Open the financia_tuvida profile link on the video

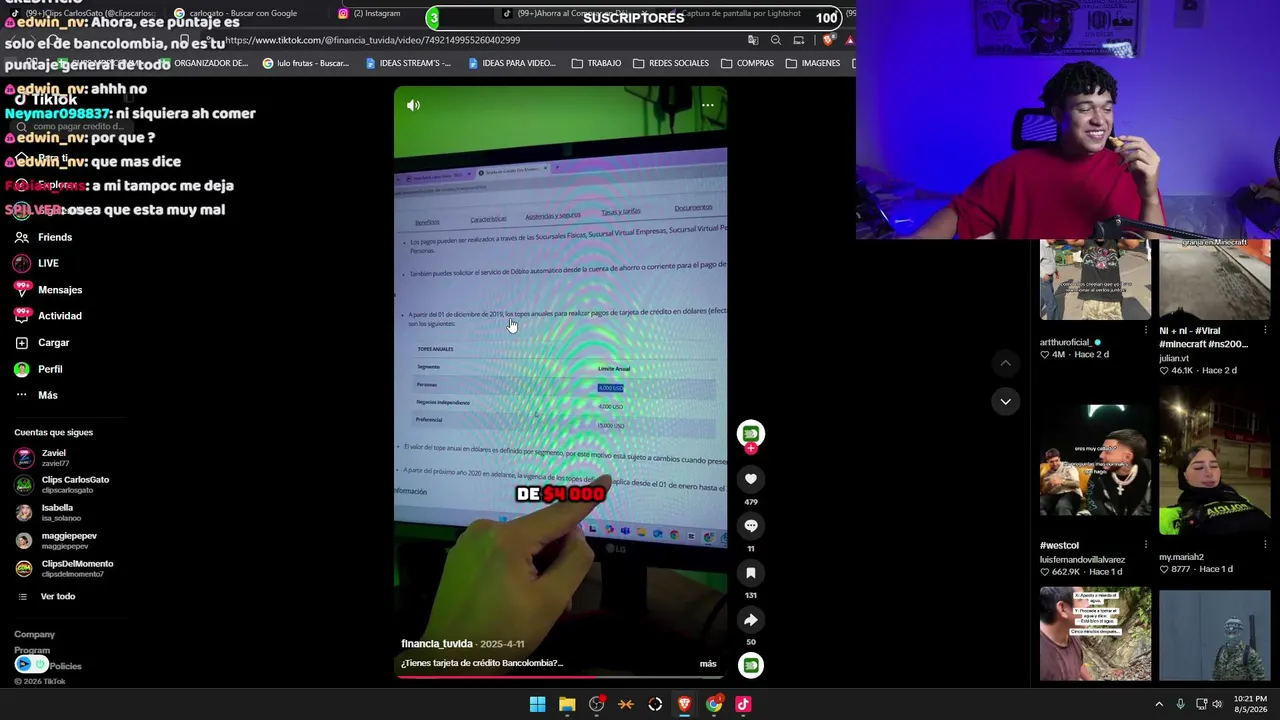click(x=437, y=644)
